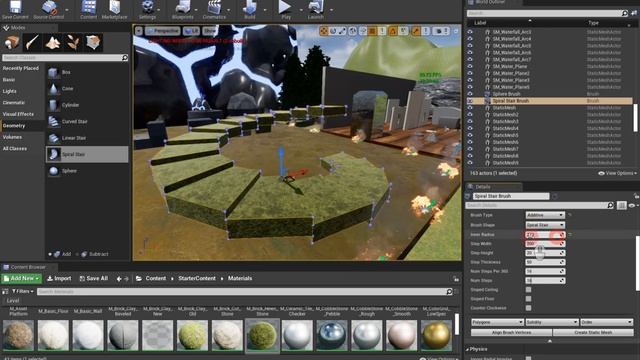640x360 pixels.
Task: Toggle visibility of Spiral Stair Brush actor
Action: click(470, 101)
